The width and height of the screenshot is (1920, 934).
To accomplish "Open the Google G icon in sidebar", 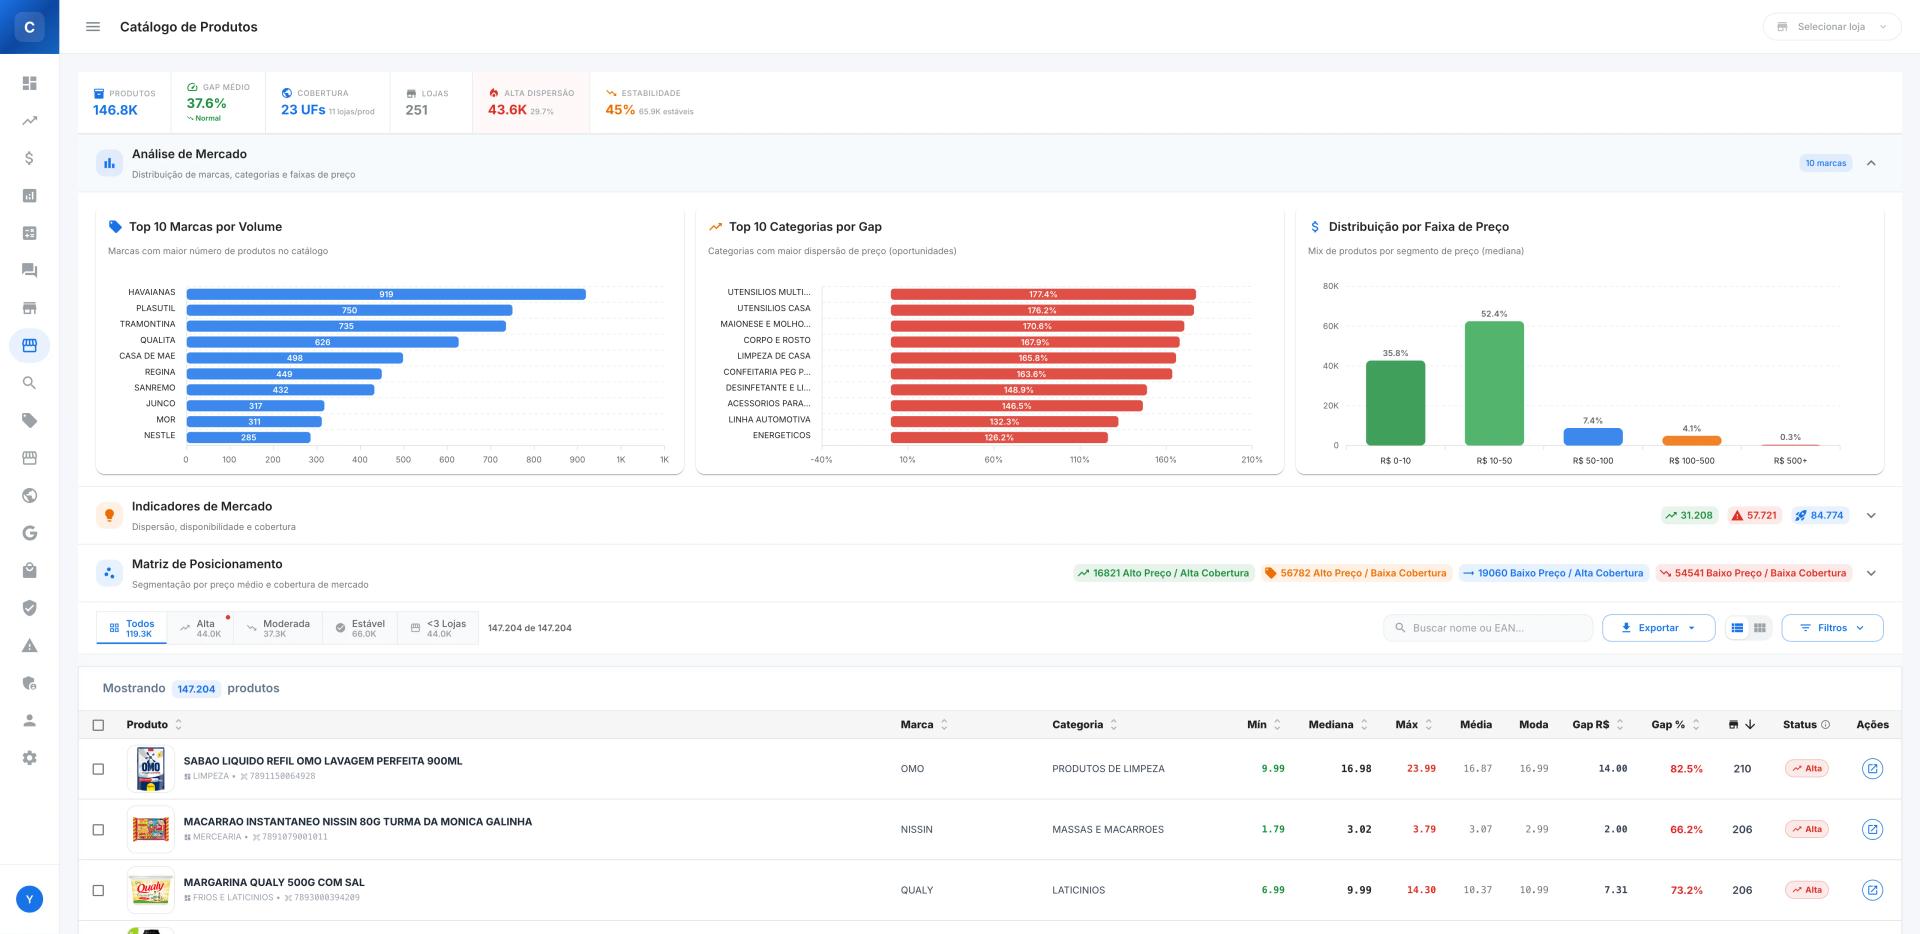I will [x=29, y=533].
